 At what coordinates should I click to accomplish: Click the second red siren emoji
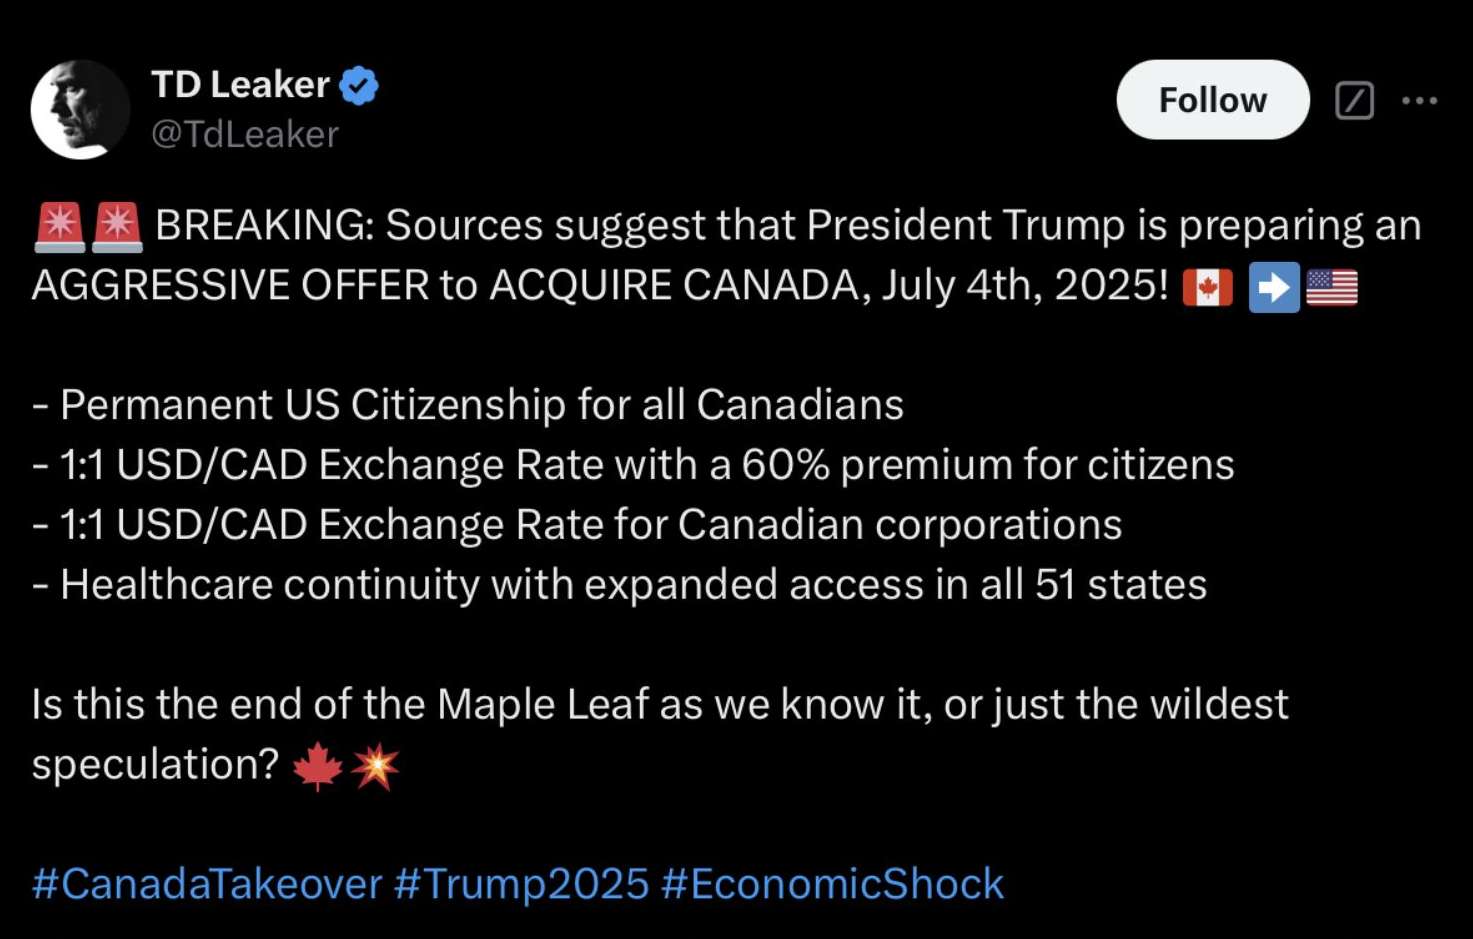click(117, 226)
